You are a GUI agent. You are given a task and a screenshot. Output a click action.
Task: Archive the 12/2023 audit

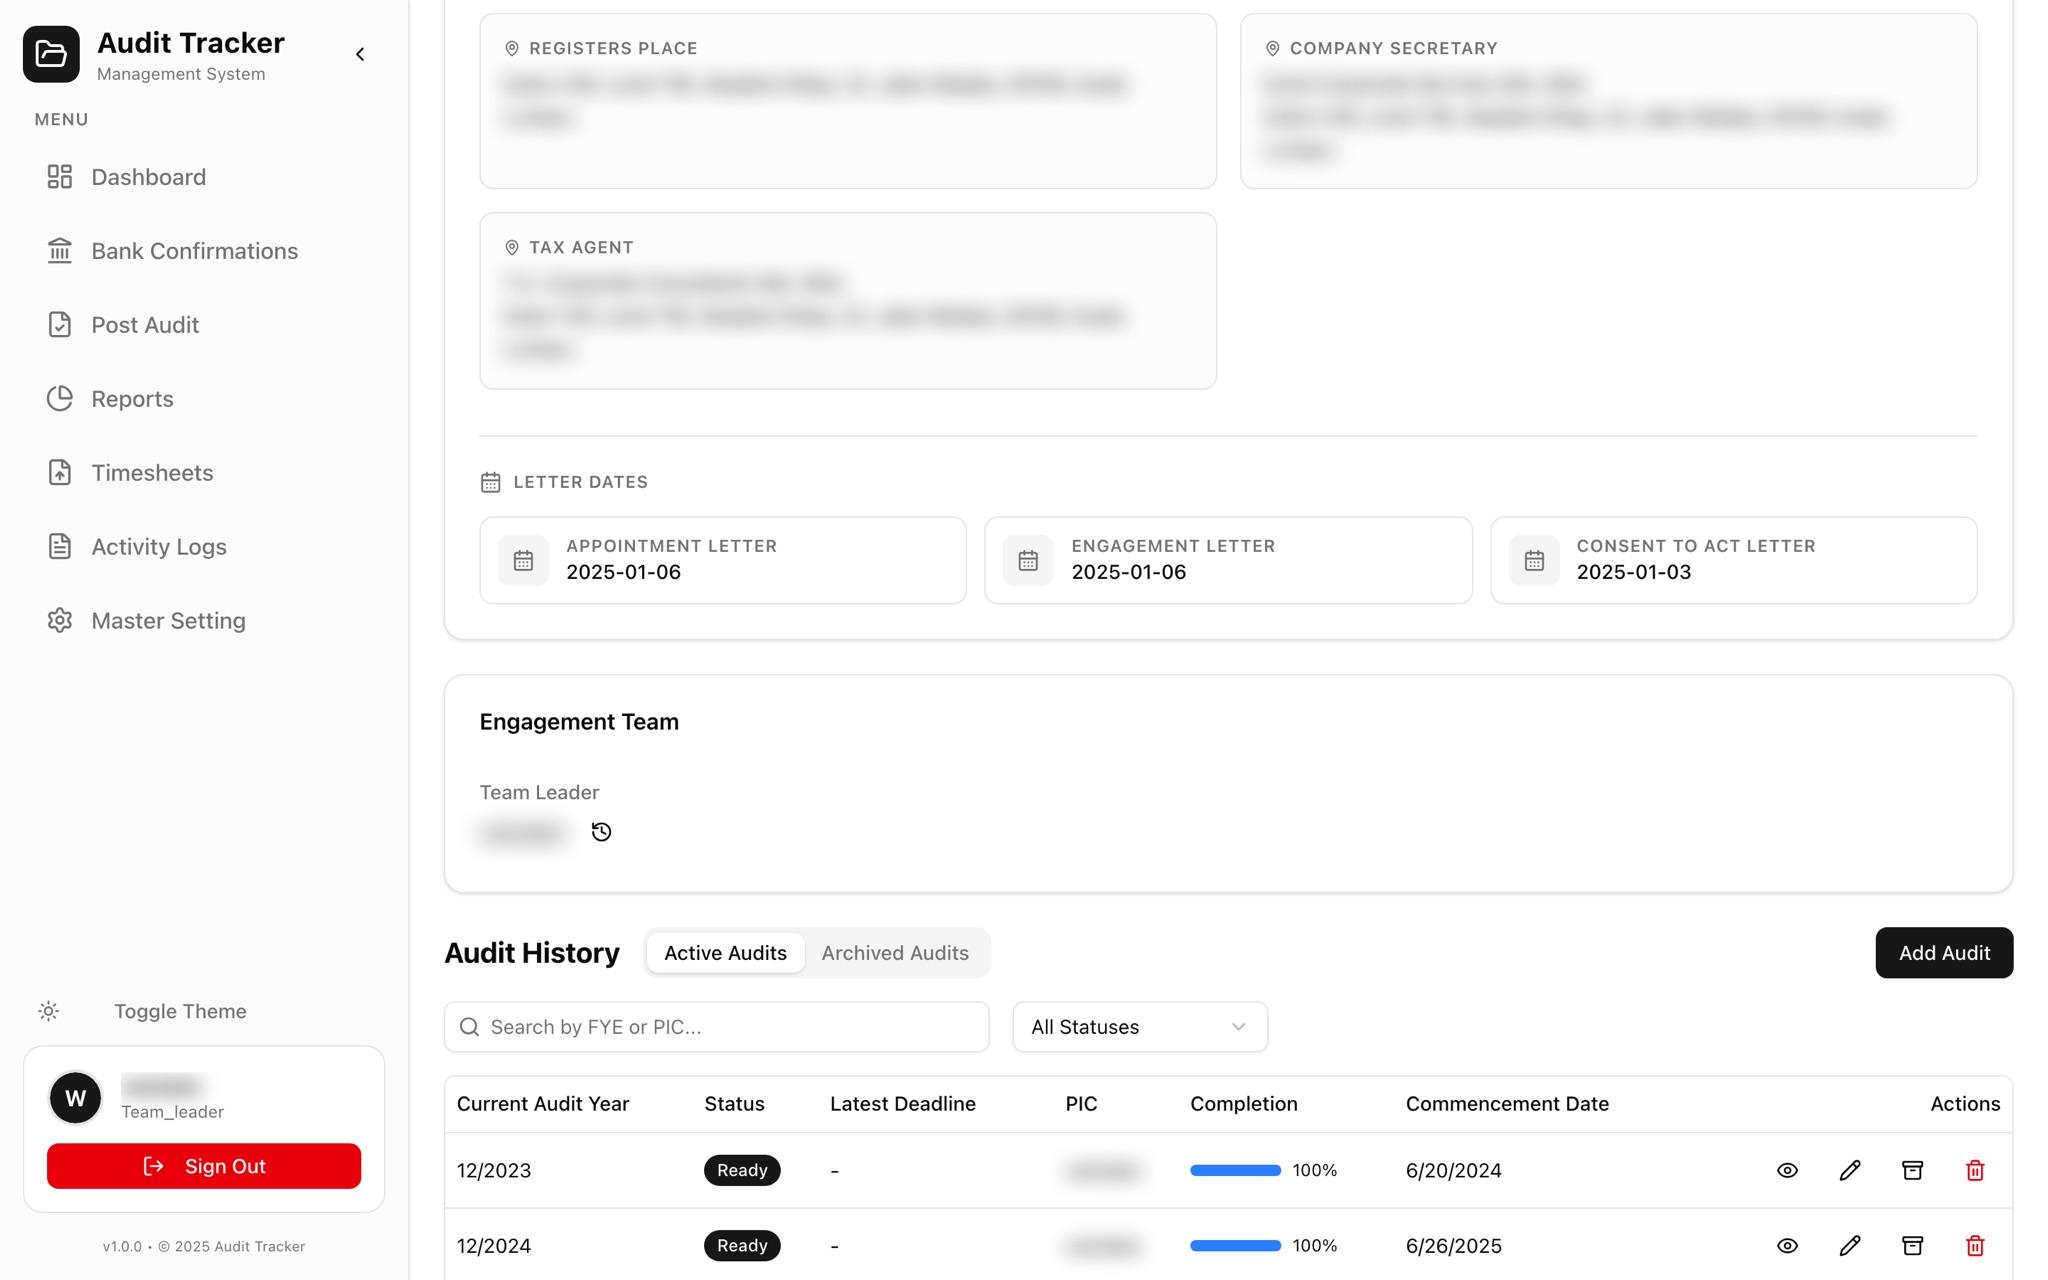coord(1912,1170)
